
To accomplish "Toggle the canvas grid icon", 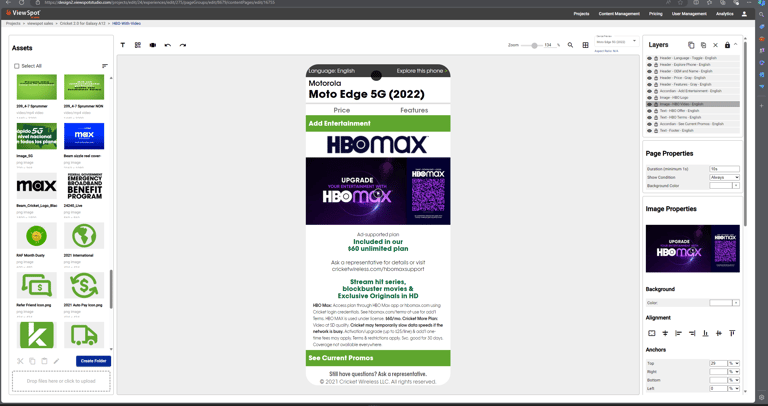I will [x=585, y=45].
